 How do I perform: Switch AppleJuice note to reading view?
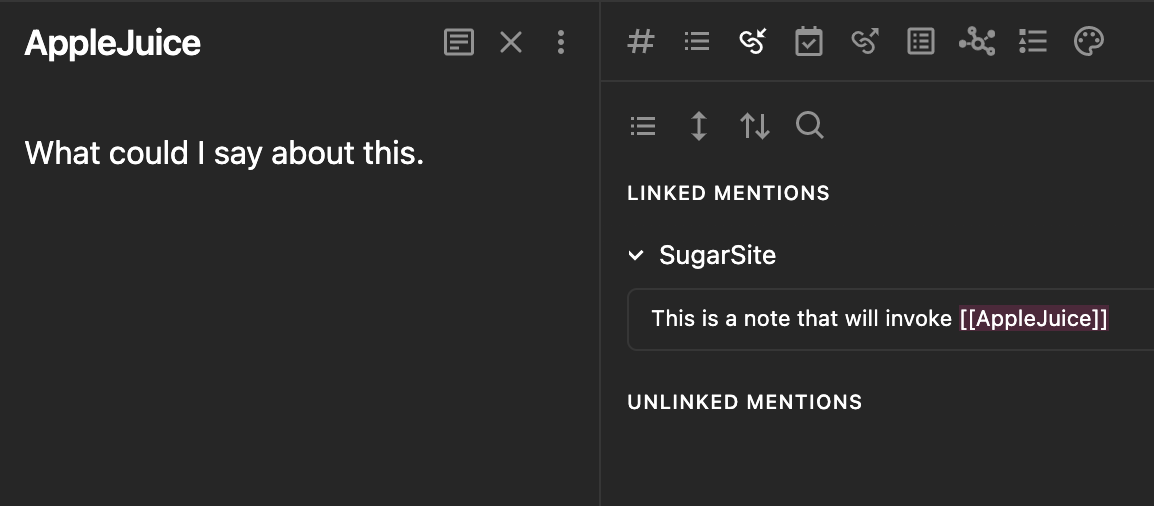tap(459, 42)
